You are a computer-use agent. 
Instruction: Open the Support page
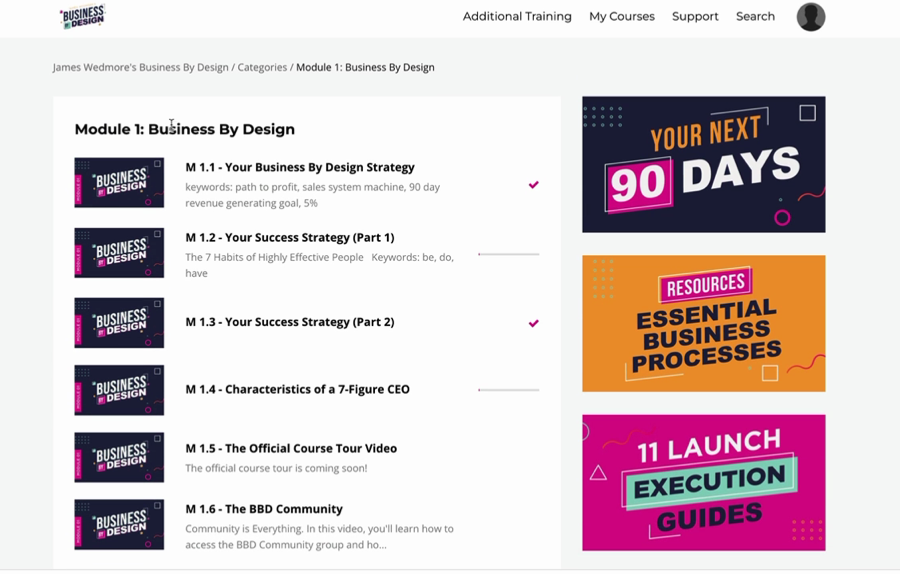695,17
